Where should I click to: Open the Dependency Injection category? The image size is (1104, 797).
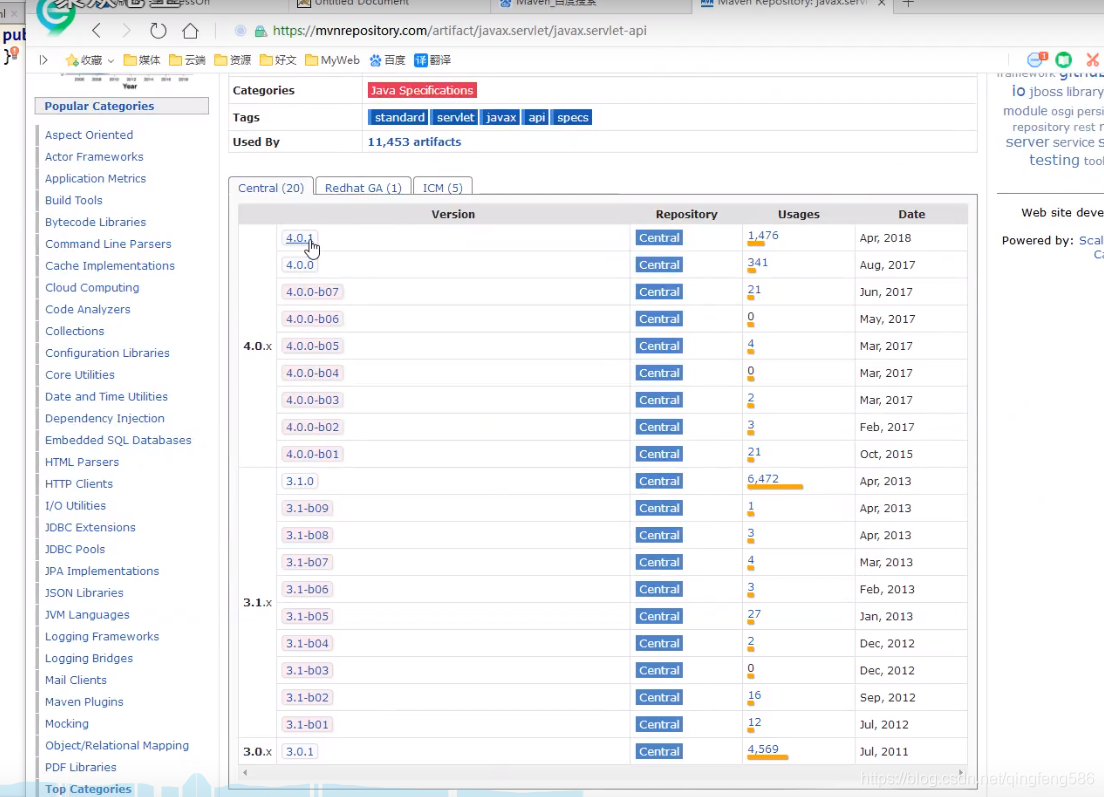pos(104,418)
